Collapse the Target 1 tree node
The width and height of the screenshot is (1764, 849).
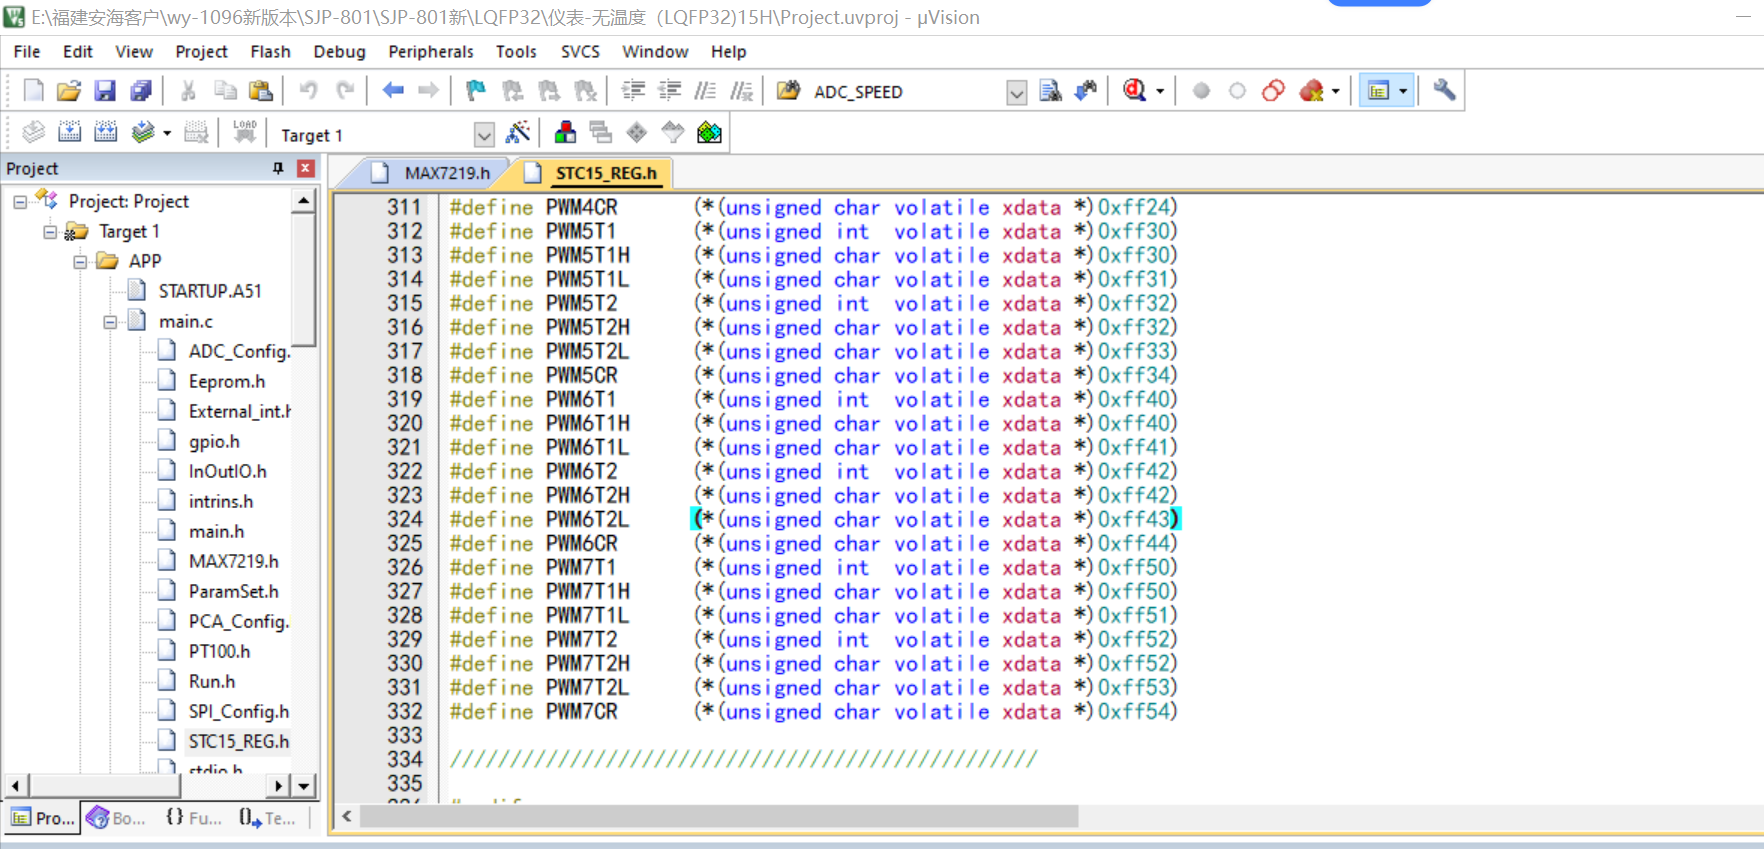click(x=50, y=232)
